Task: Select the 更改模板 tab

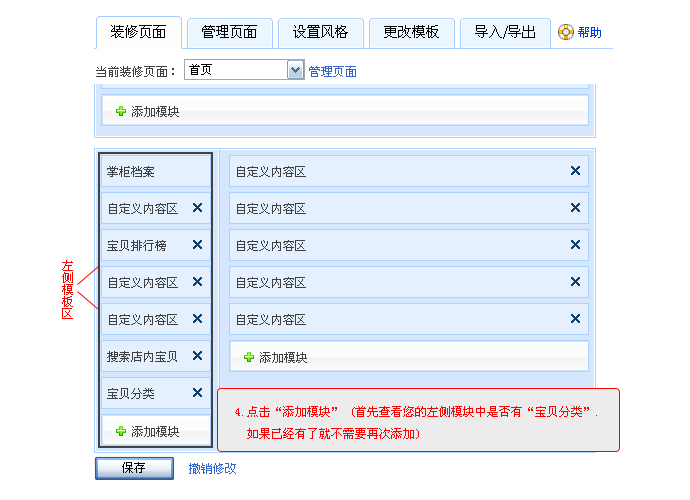Action: tap(411, 32)
